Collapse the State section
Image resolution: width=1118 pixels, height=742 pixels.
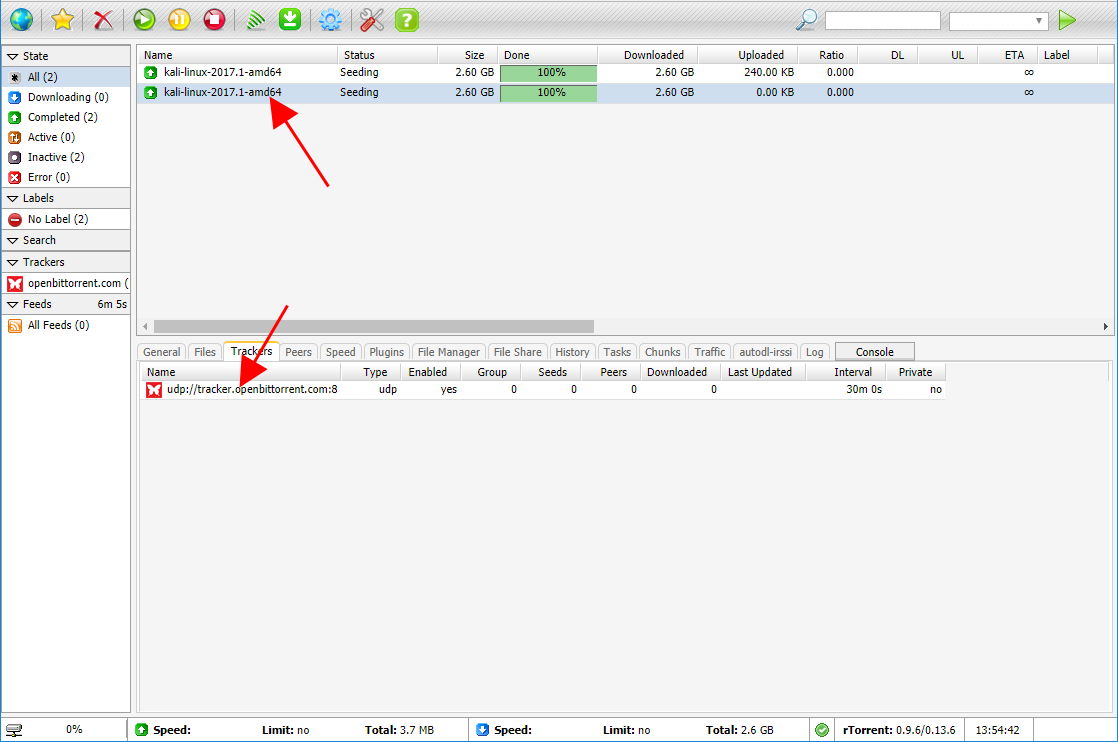[x=66, y=56]
